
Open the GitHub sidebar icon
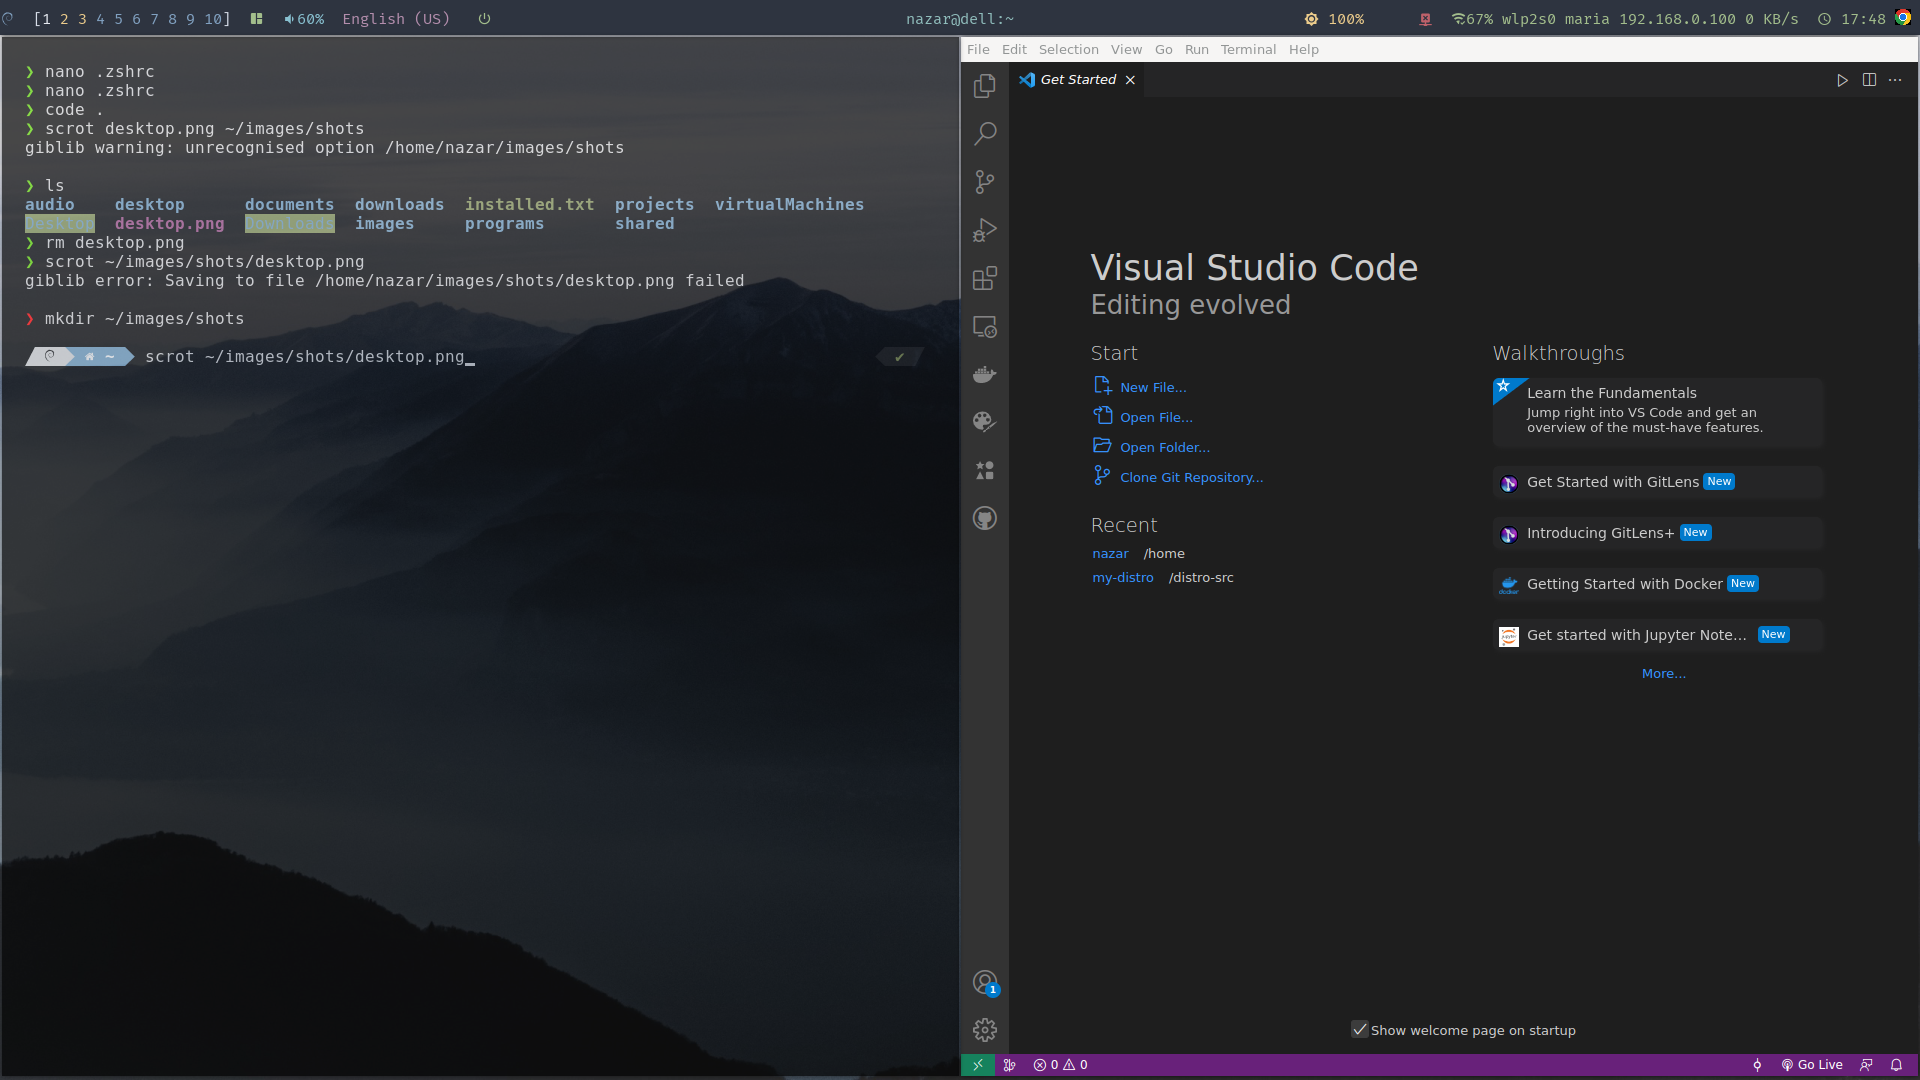[985, 518]
